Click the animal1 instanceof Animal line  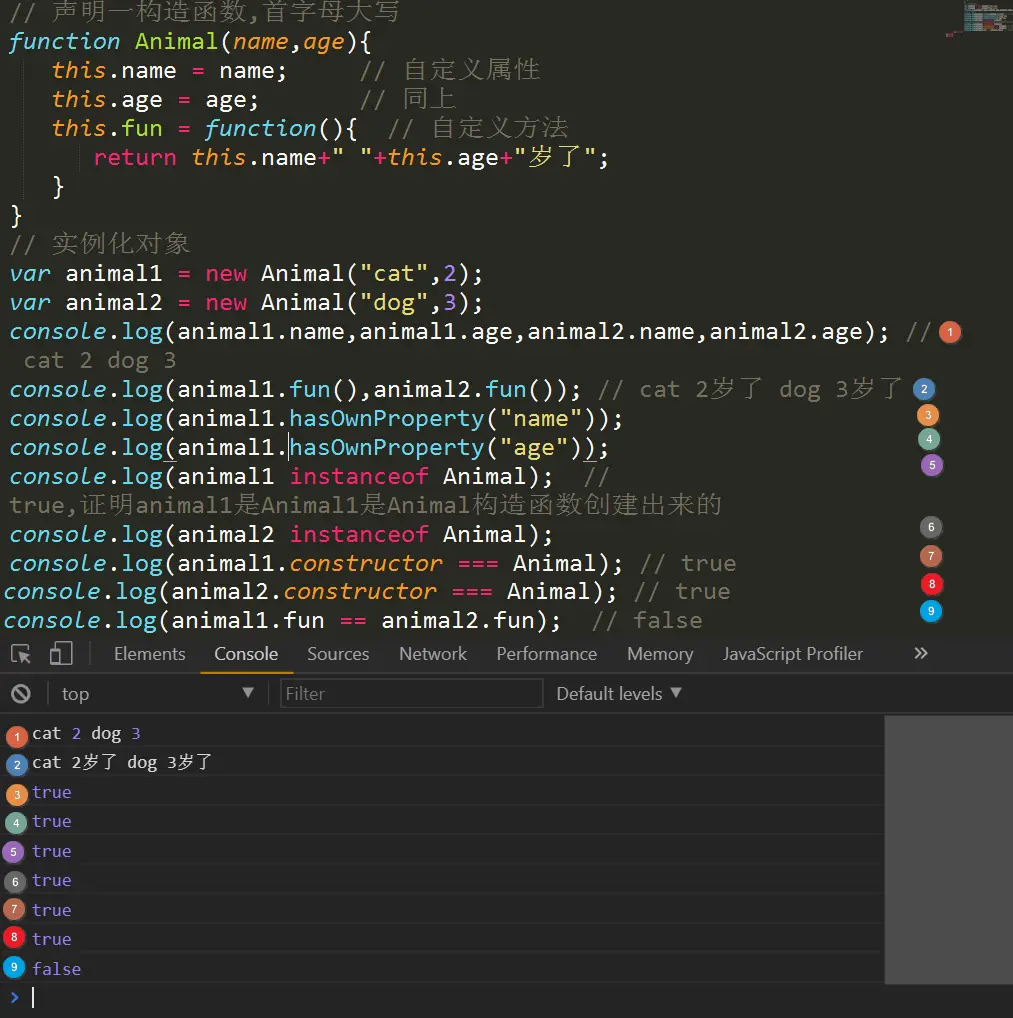[281, 477]
